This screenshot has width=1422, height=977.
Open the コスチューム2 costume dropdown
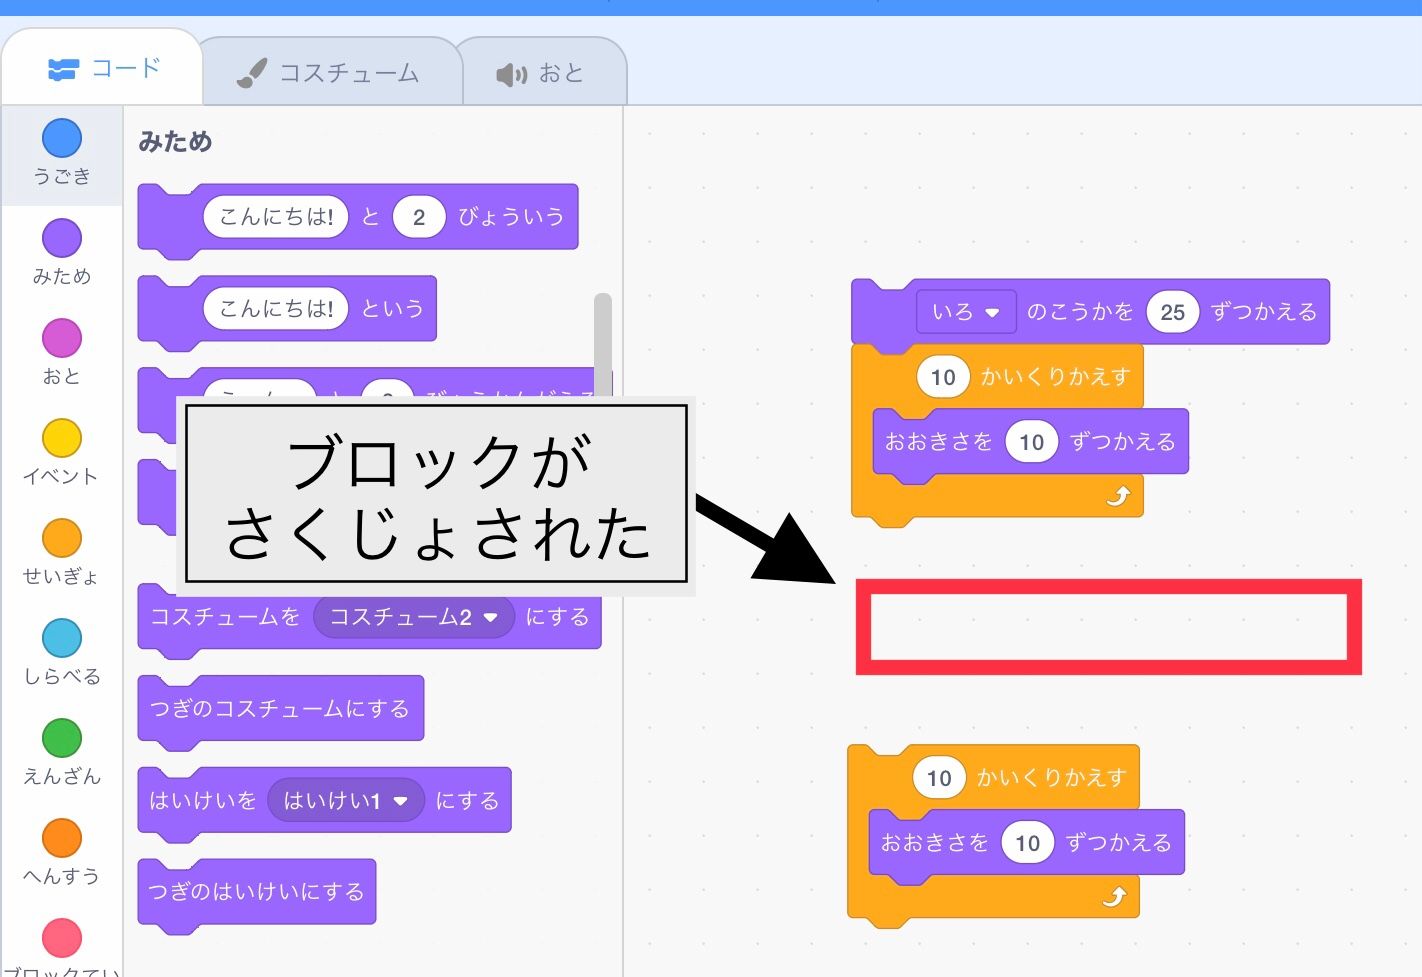413,617
